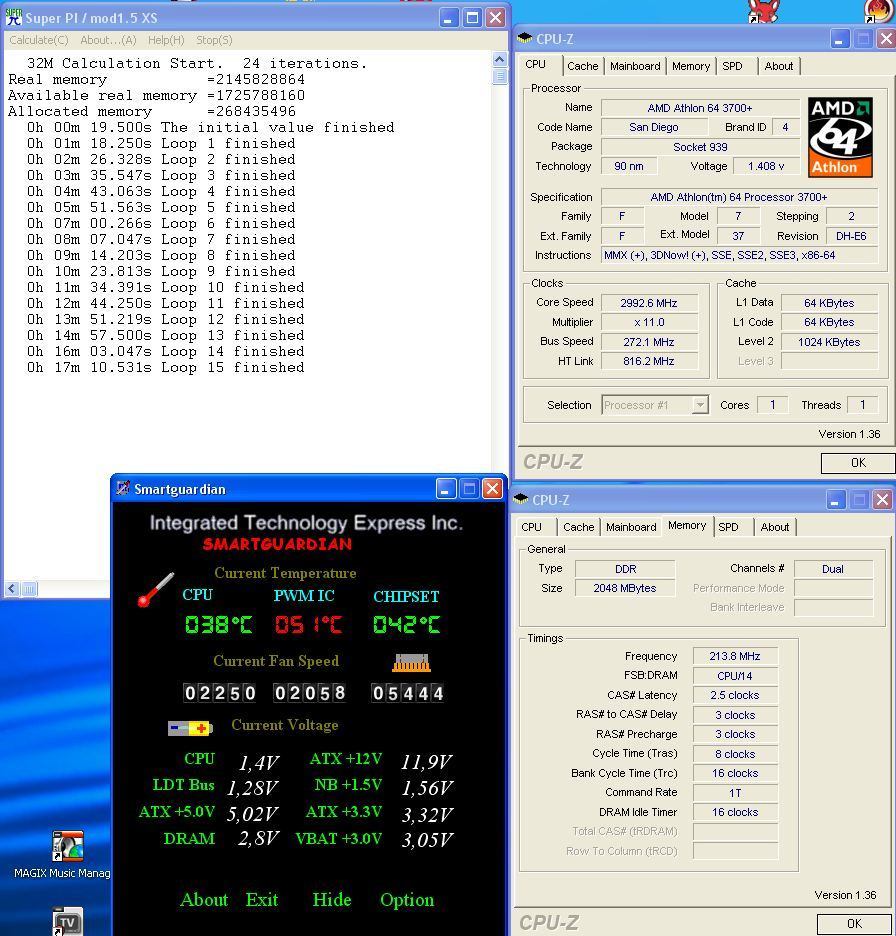The width and height of the screenshot is (896, 936).
Task: Click the Code Name field San Diego
Action: tap(654, 127)
